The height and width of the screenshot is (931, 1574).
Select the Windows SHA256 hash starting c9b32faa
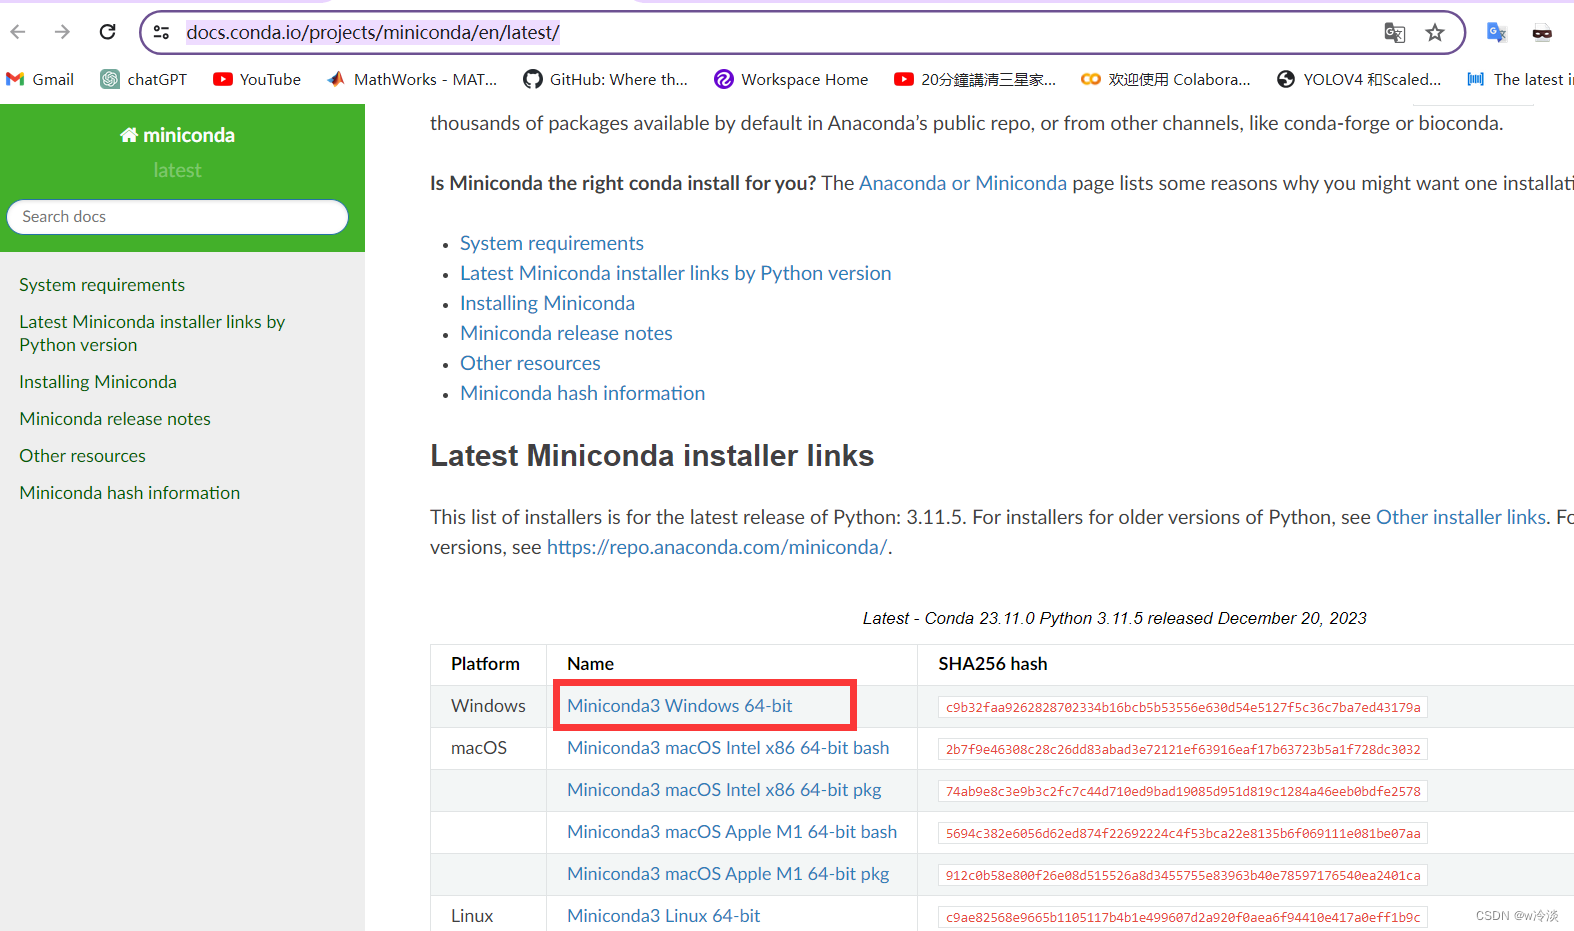(x=1183, y=707)
